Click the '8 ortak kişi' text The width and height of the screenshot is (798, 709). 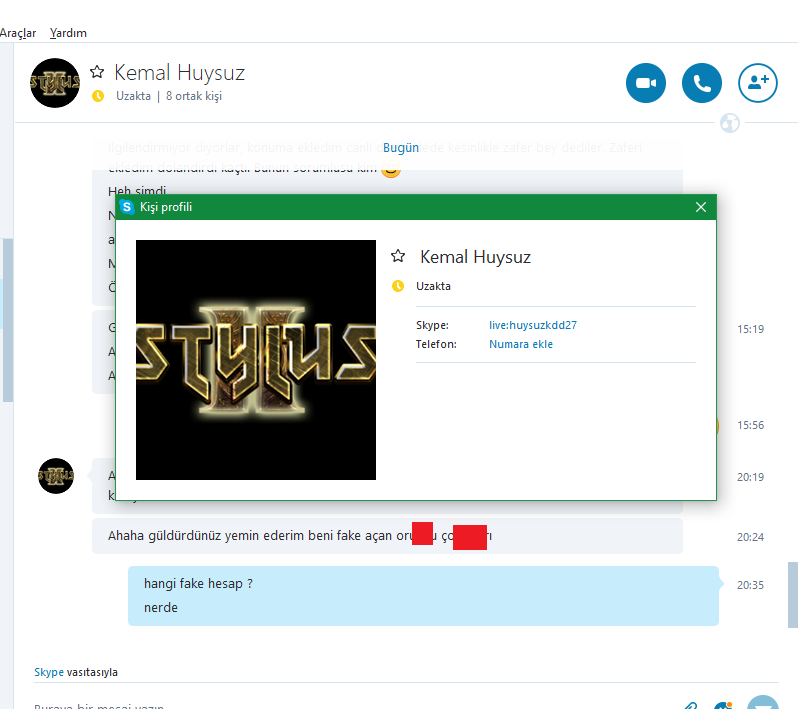pyautogui.click(x=194, y=96)
